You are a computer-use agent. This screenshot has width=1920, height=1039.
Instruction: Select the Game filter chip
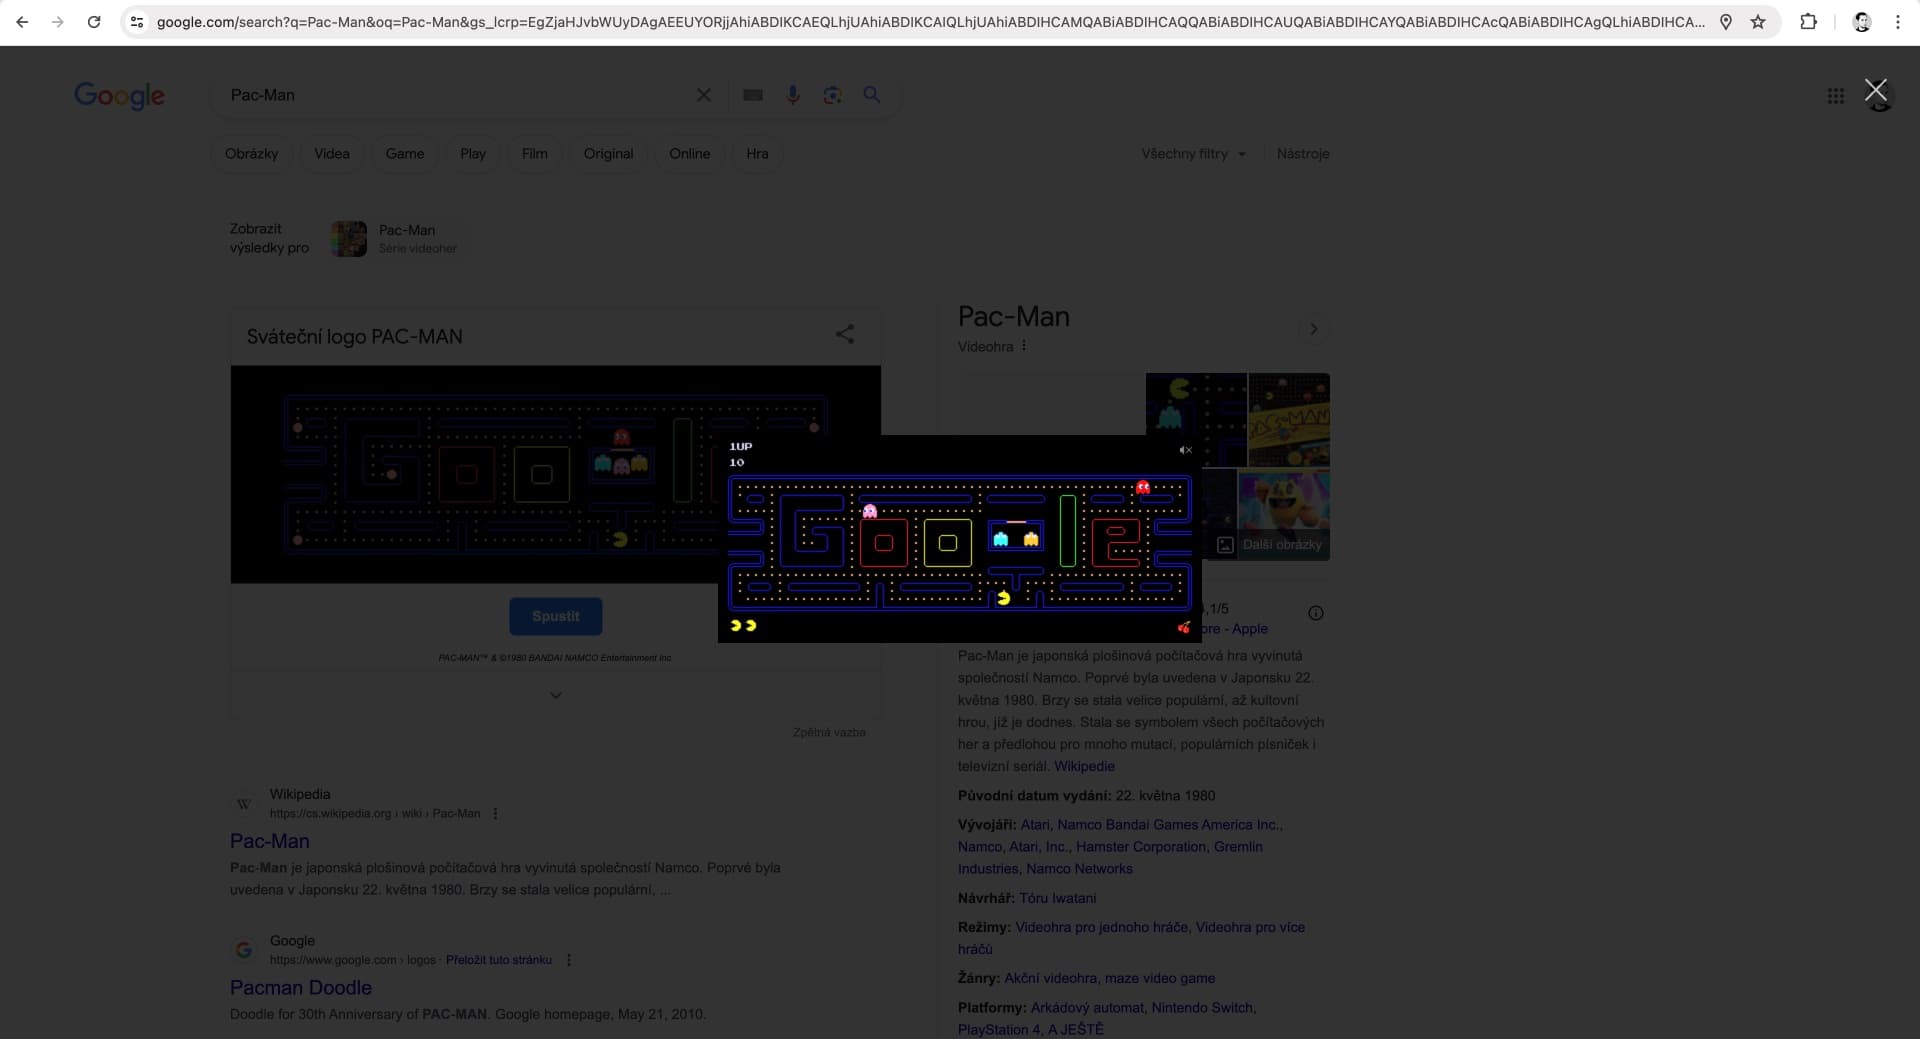coord(405,154)
